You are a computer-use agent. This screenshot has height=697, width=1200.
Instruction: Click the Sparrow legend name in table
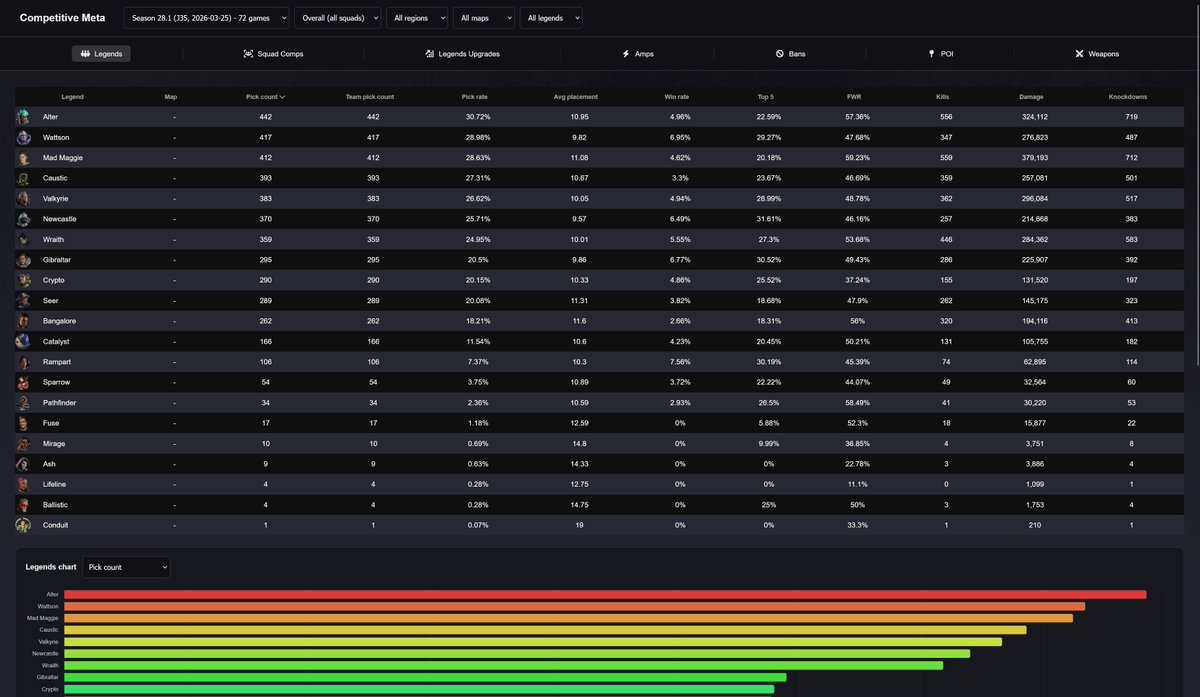click(56, 383)
